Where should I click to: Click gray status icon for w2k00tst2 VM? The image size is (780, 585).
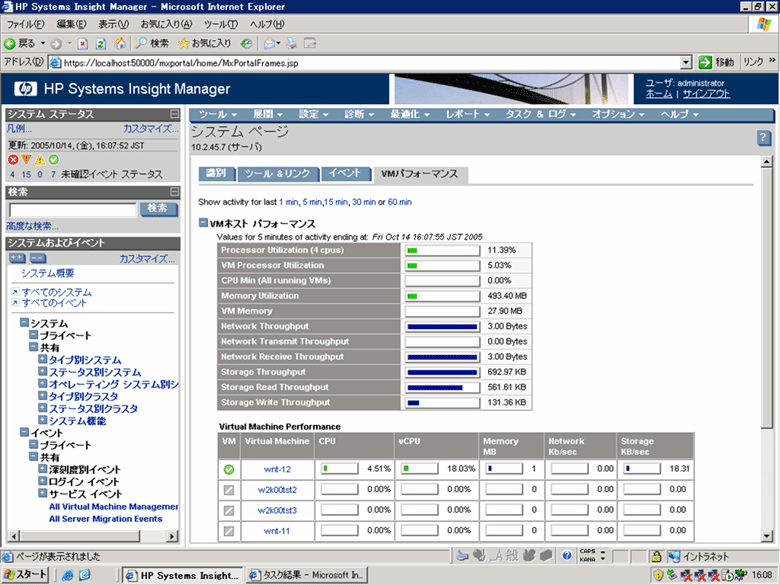point(229,490)
